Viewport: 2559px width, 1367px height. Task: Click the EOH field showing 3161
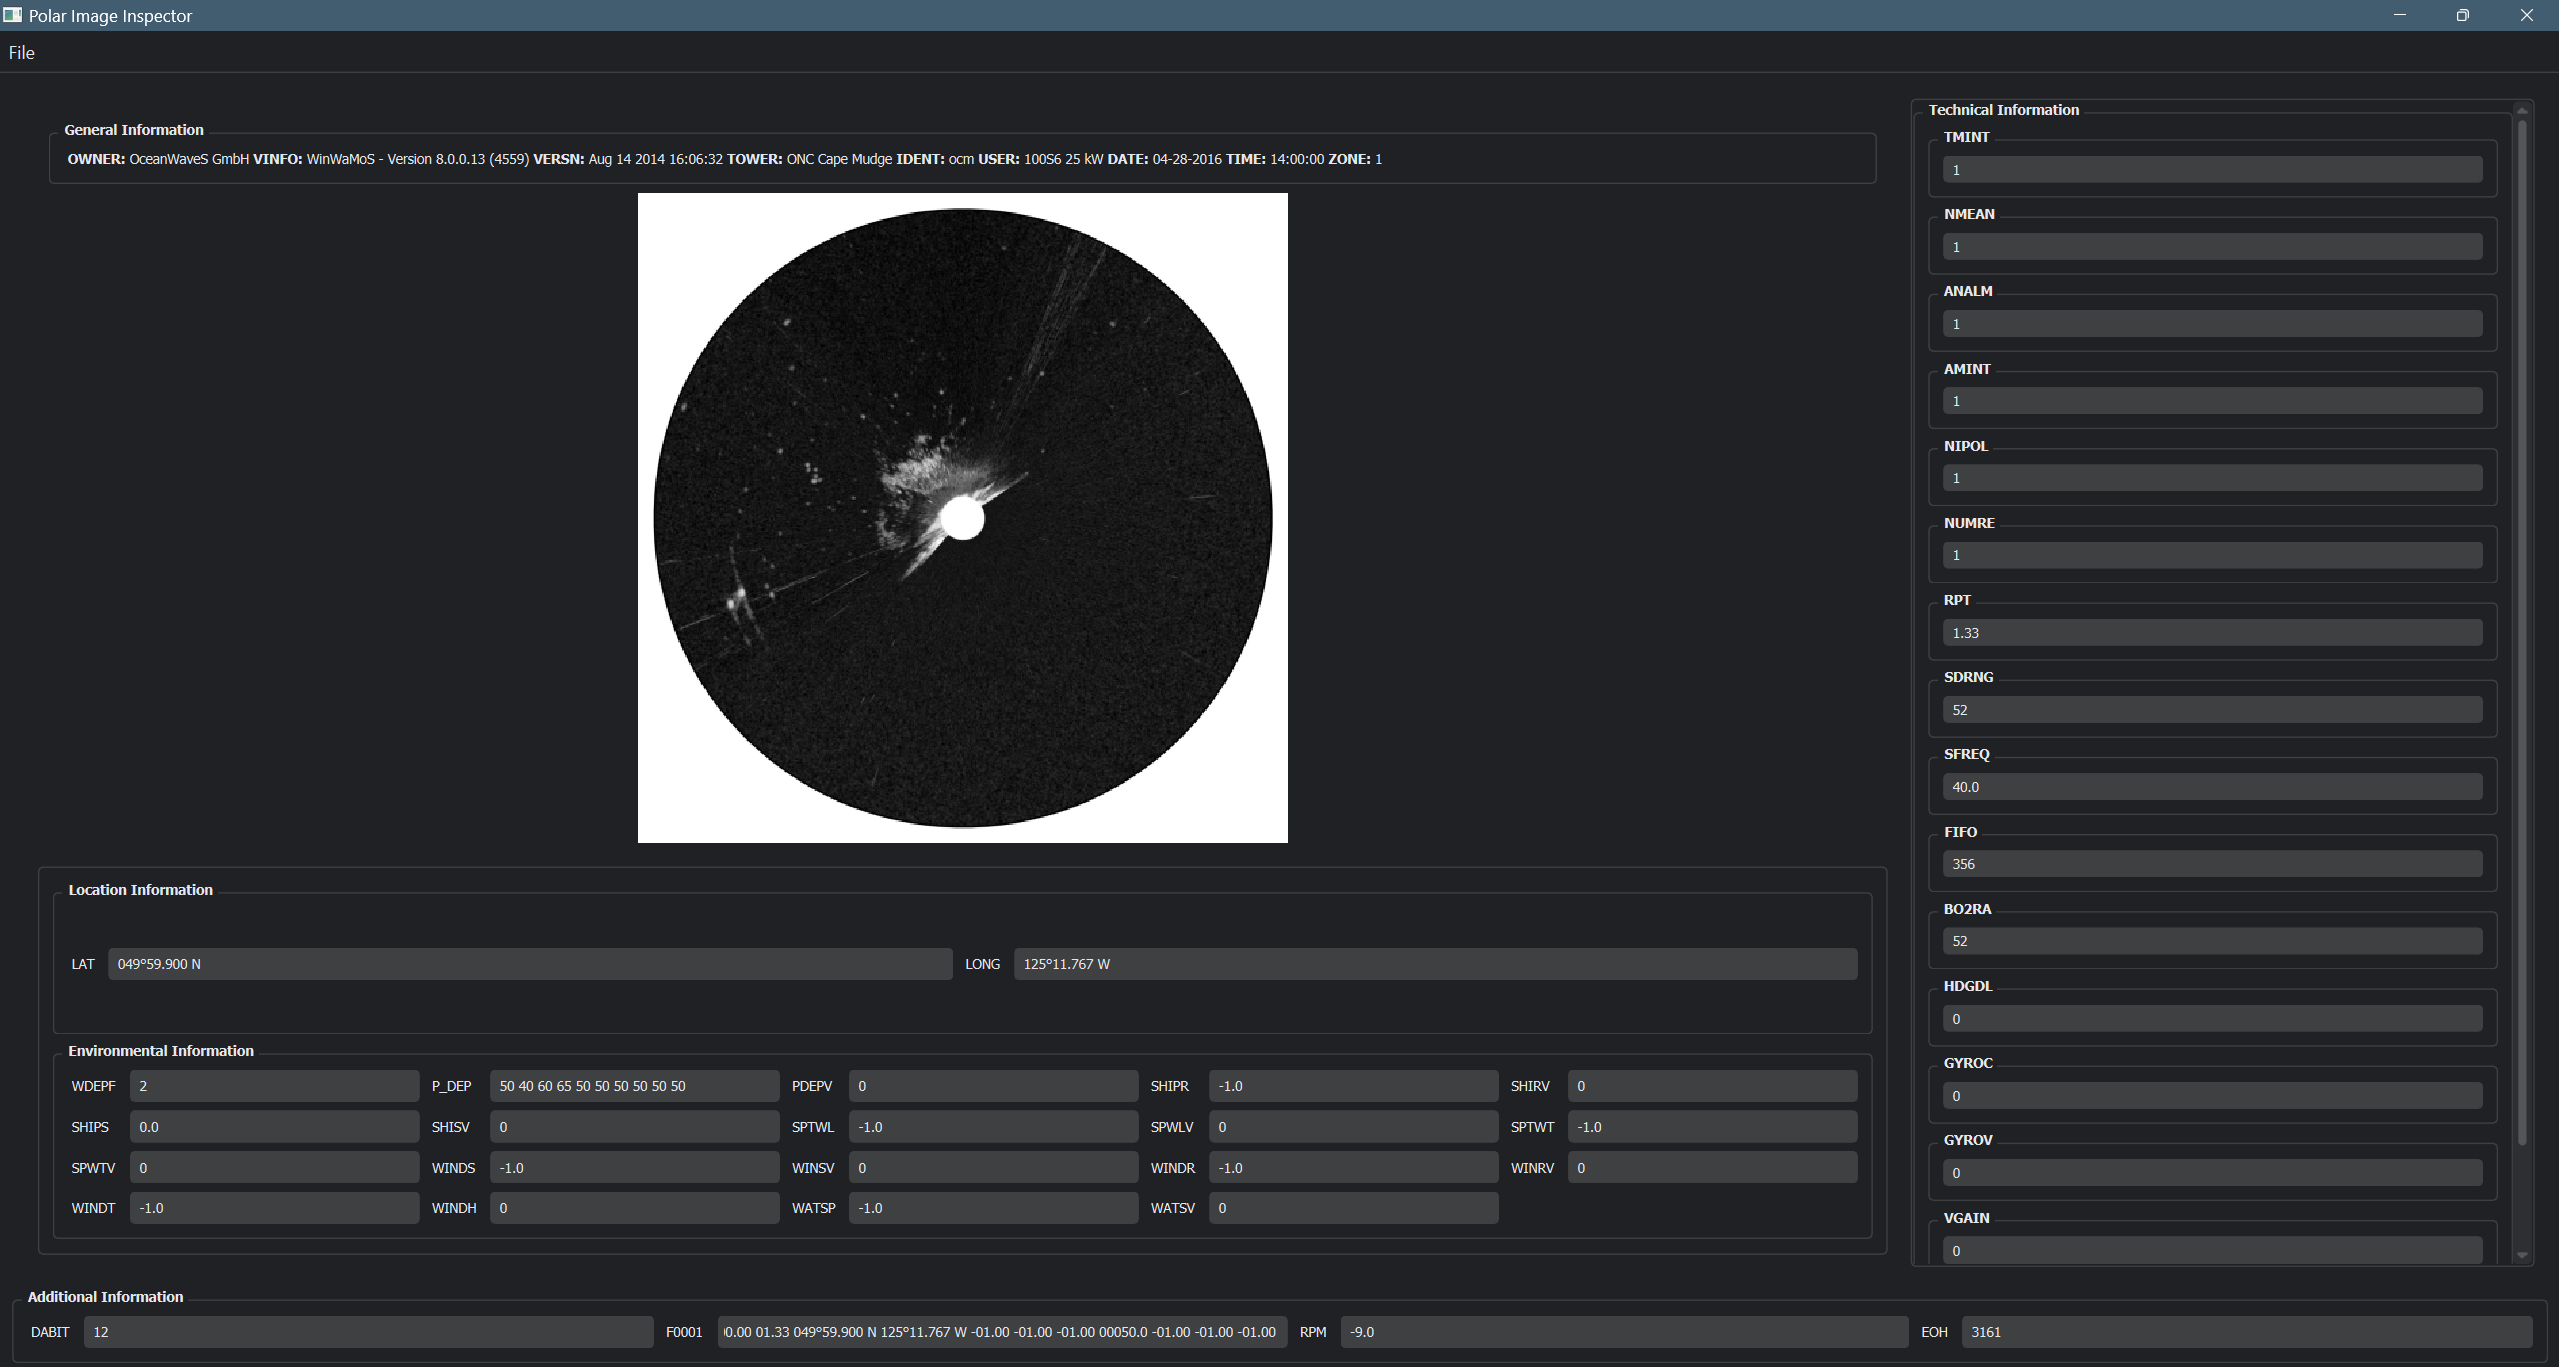pos(2246,1332)
